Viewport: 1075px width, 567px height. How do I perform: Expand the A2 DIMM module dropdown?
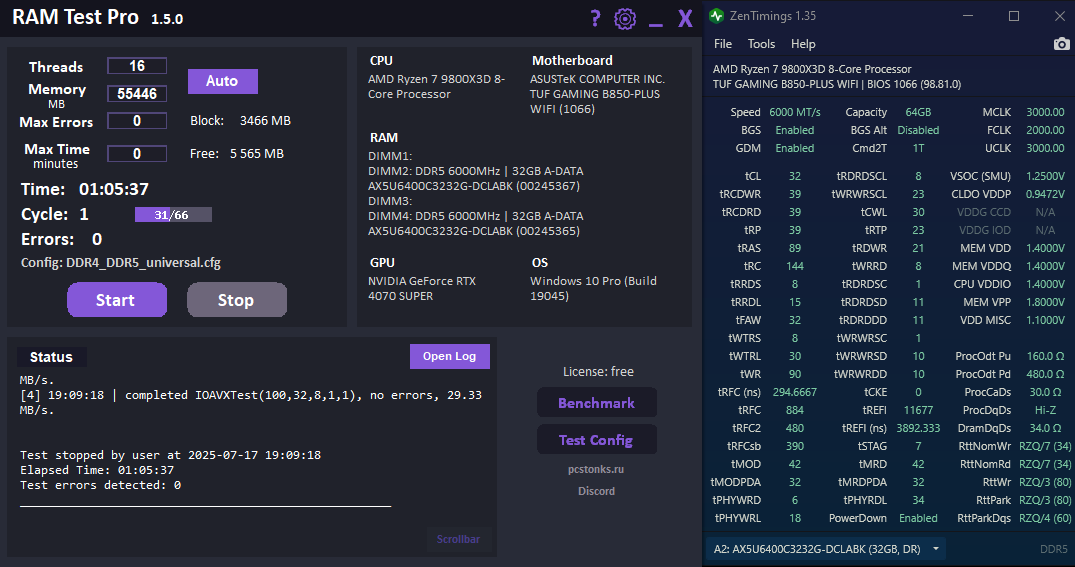936,549
